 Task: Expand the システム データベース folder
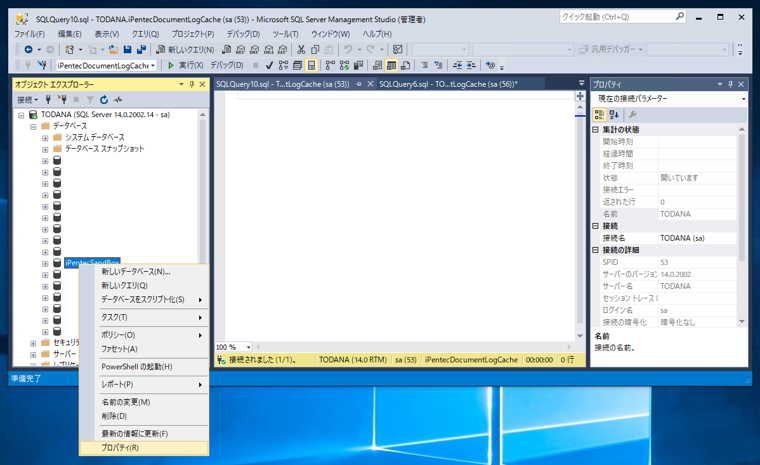coord(45,137)
